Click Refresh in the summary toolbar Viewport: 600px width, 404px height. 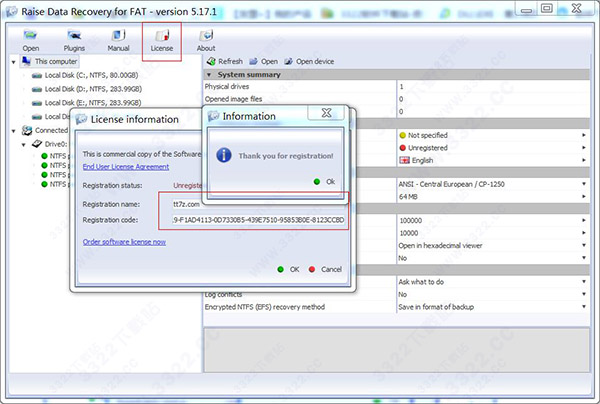(225, 62)
